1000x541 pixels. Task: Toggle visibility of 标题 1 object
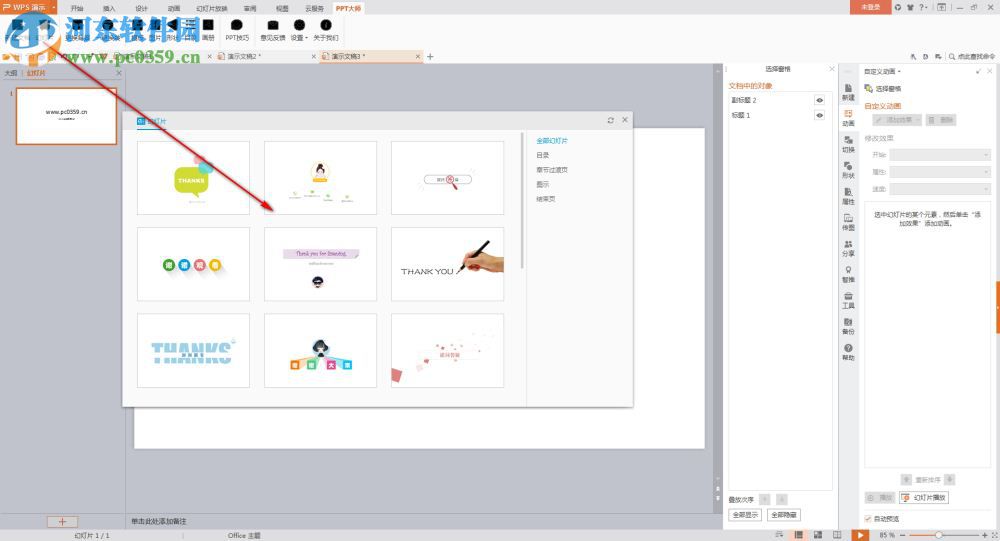(820, 115)
